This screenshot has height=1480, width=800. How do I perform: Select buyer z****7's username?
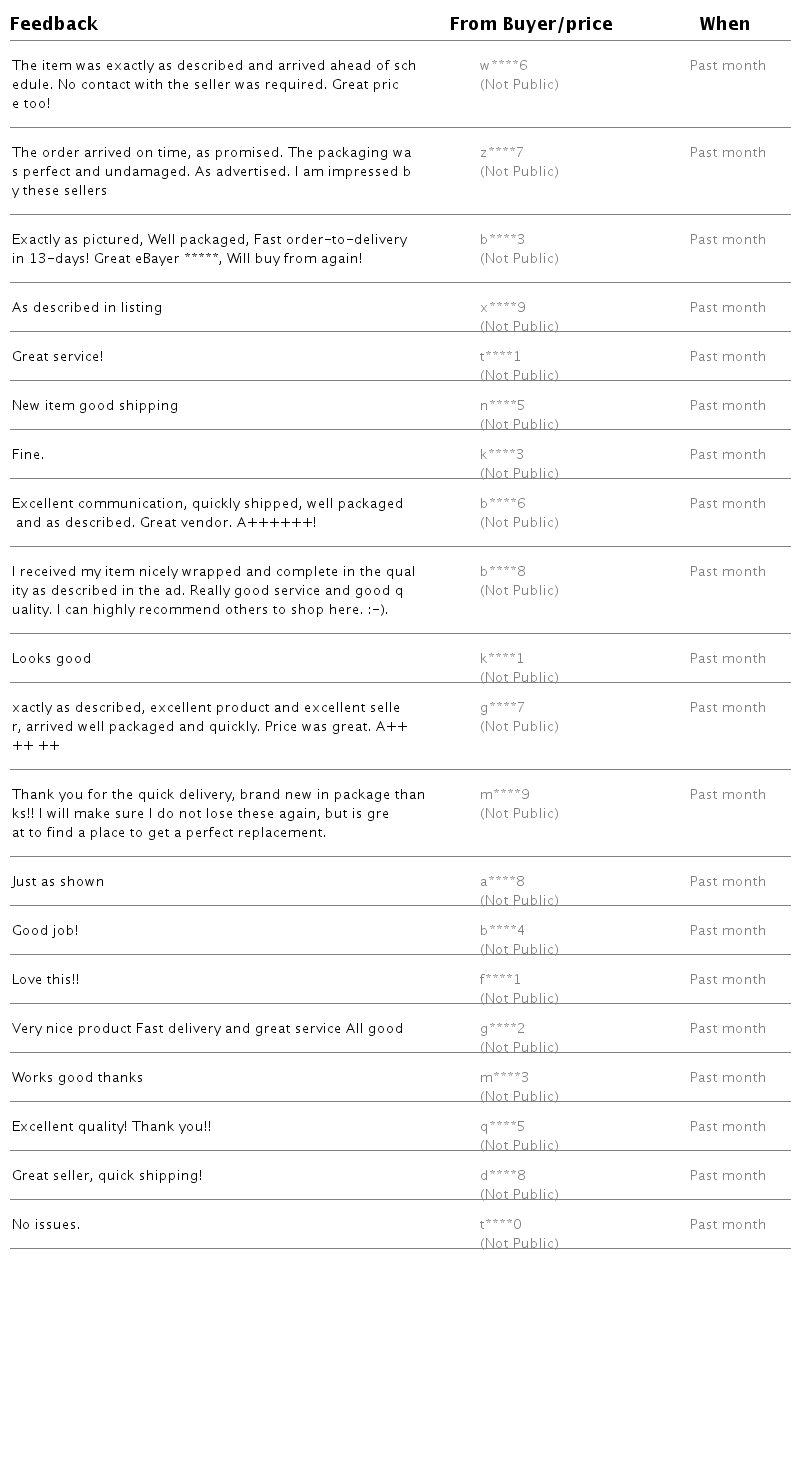coord(501,153)
